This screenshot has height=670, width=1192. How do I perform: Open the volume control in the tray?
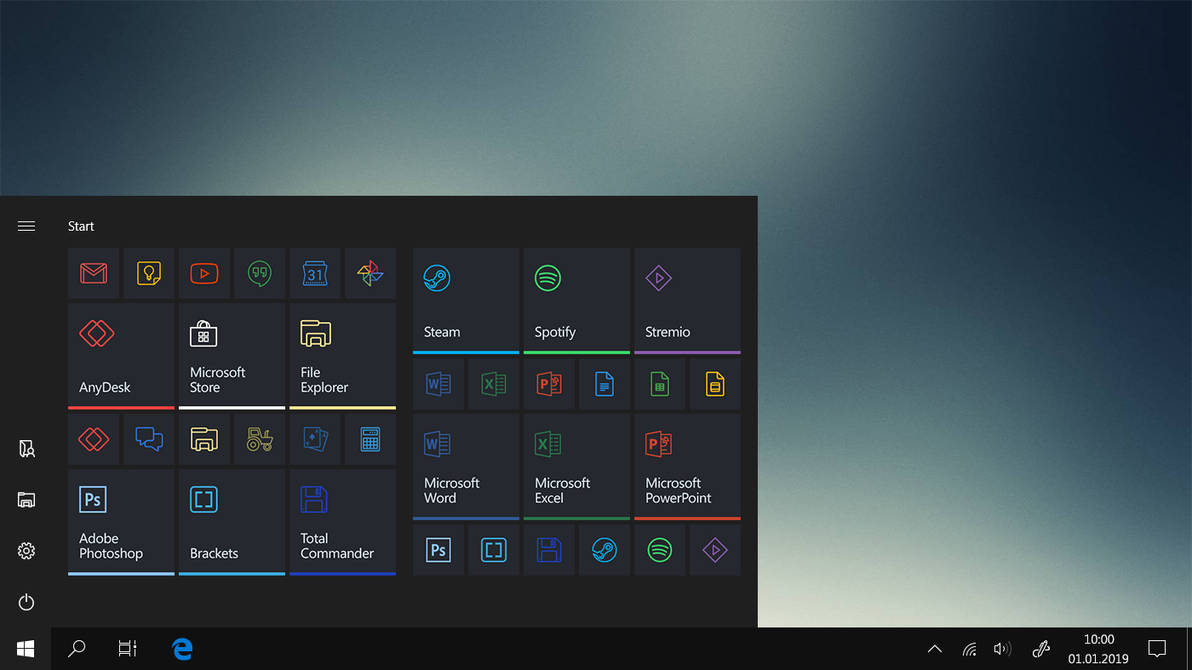(x=1003, y=649)
